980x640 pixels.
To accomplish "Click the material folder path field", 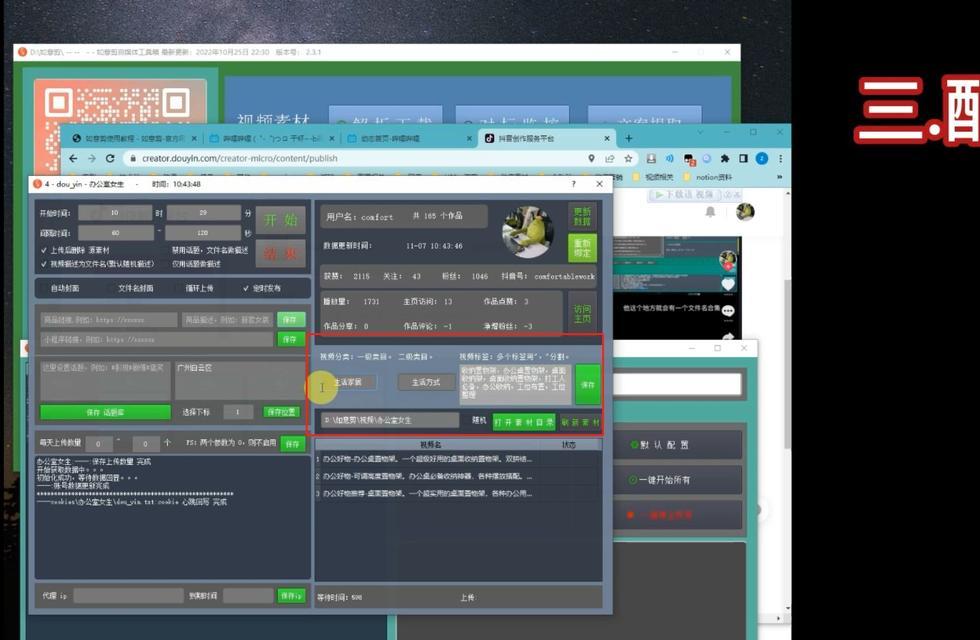I will 390,421.
